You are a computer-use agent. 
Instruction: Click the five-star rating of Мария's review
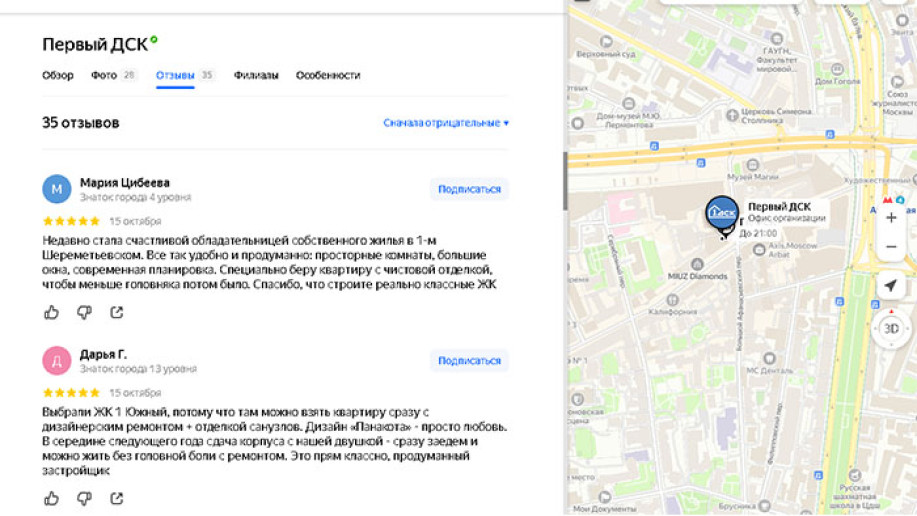(71, 221)
